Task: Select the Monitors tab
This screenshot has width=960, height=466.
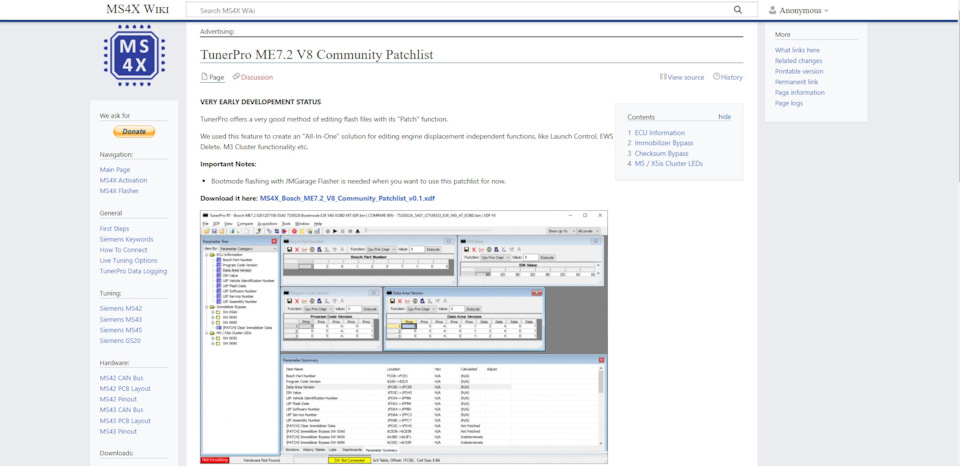Action: (x=292, y=449)
